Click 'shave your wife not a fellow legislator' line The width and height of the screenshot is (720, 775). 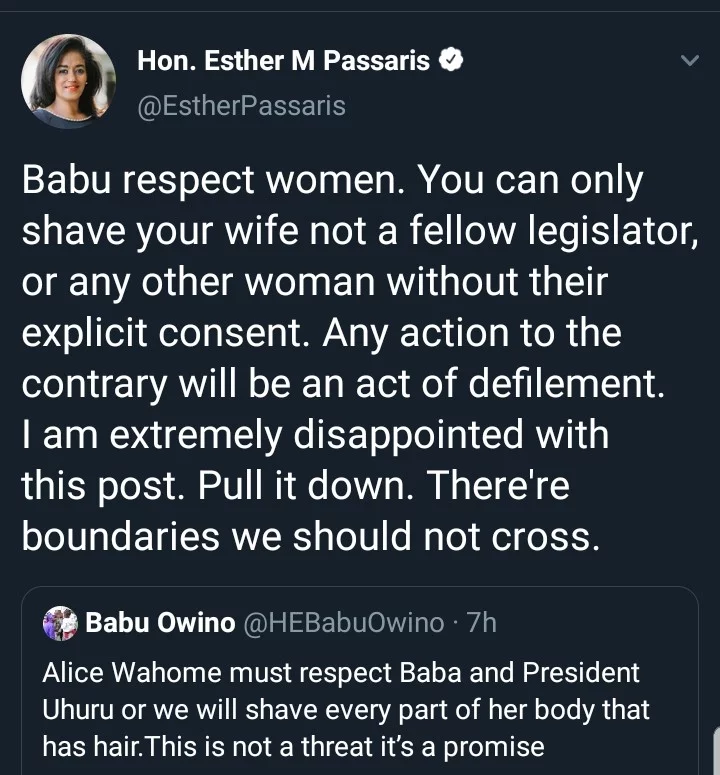point(358,232)
